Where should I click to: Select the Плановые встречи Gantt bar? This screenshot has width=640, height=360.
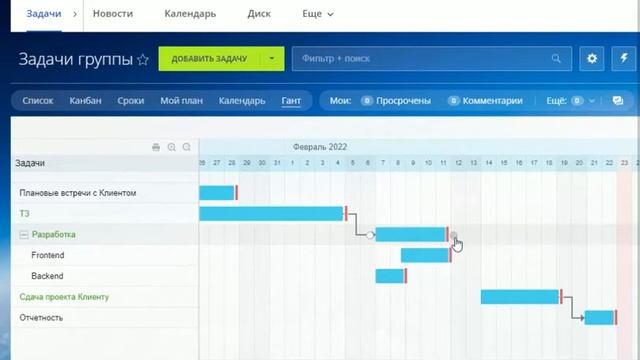(x=217, y=193)
